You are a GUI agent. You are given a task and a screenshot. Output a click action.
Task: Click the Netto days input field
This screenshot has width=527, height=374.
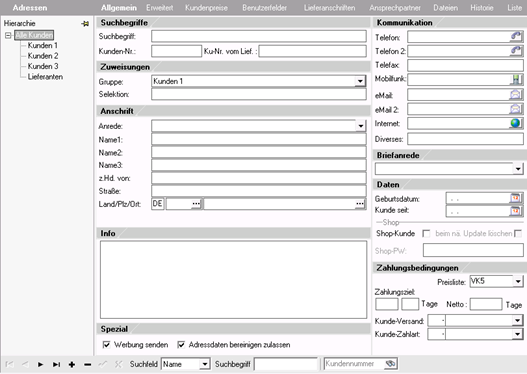486,304
